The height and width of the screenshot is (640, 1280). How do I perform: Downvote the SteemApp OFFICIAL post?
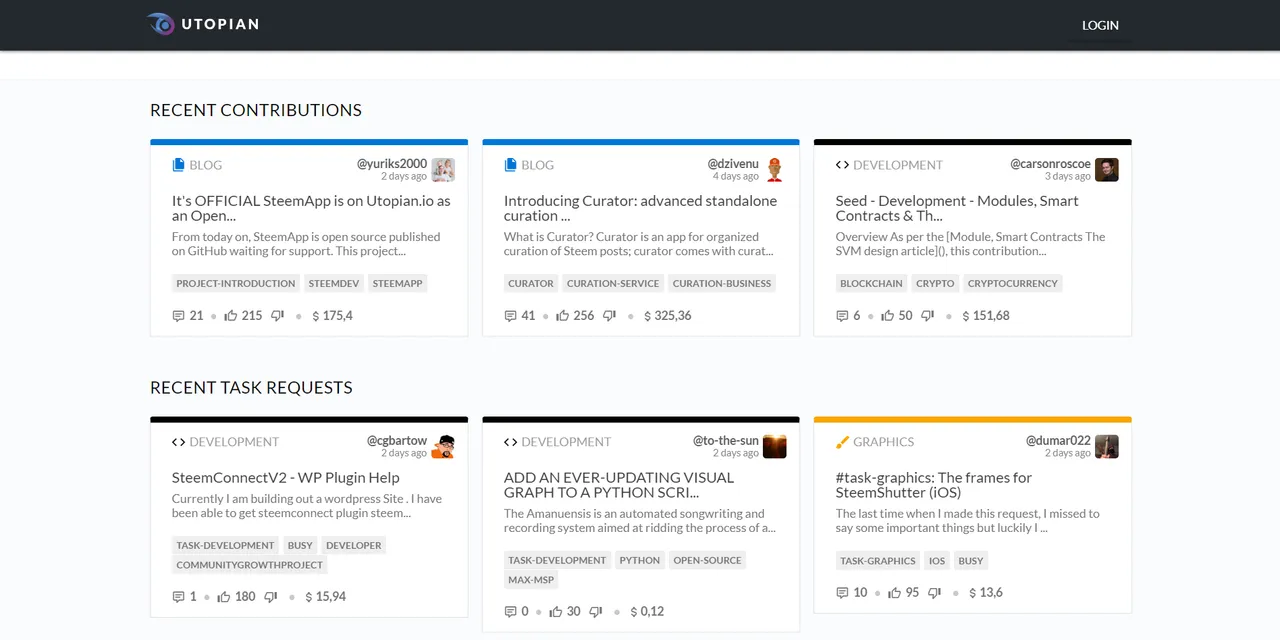point(278,316)
